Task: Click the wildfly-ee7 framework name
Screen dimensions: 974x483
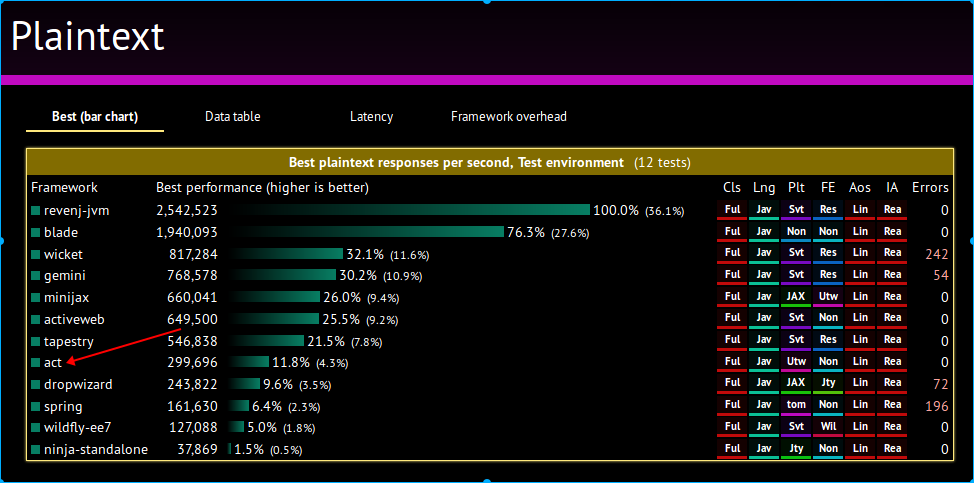Action: [x=77, y=428]
